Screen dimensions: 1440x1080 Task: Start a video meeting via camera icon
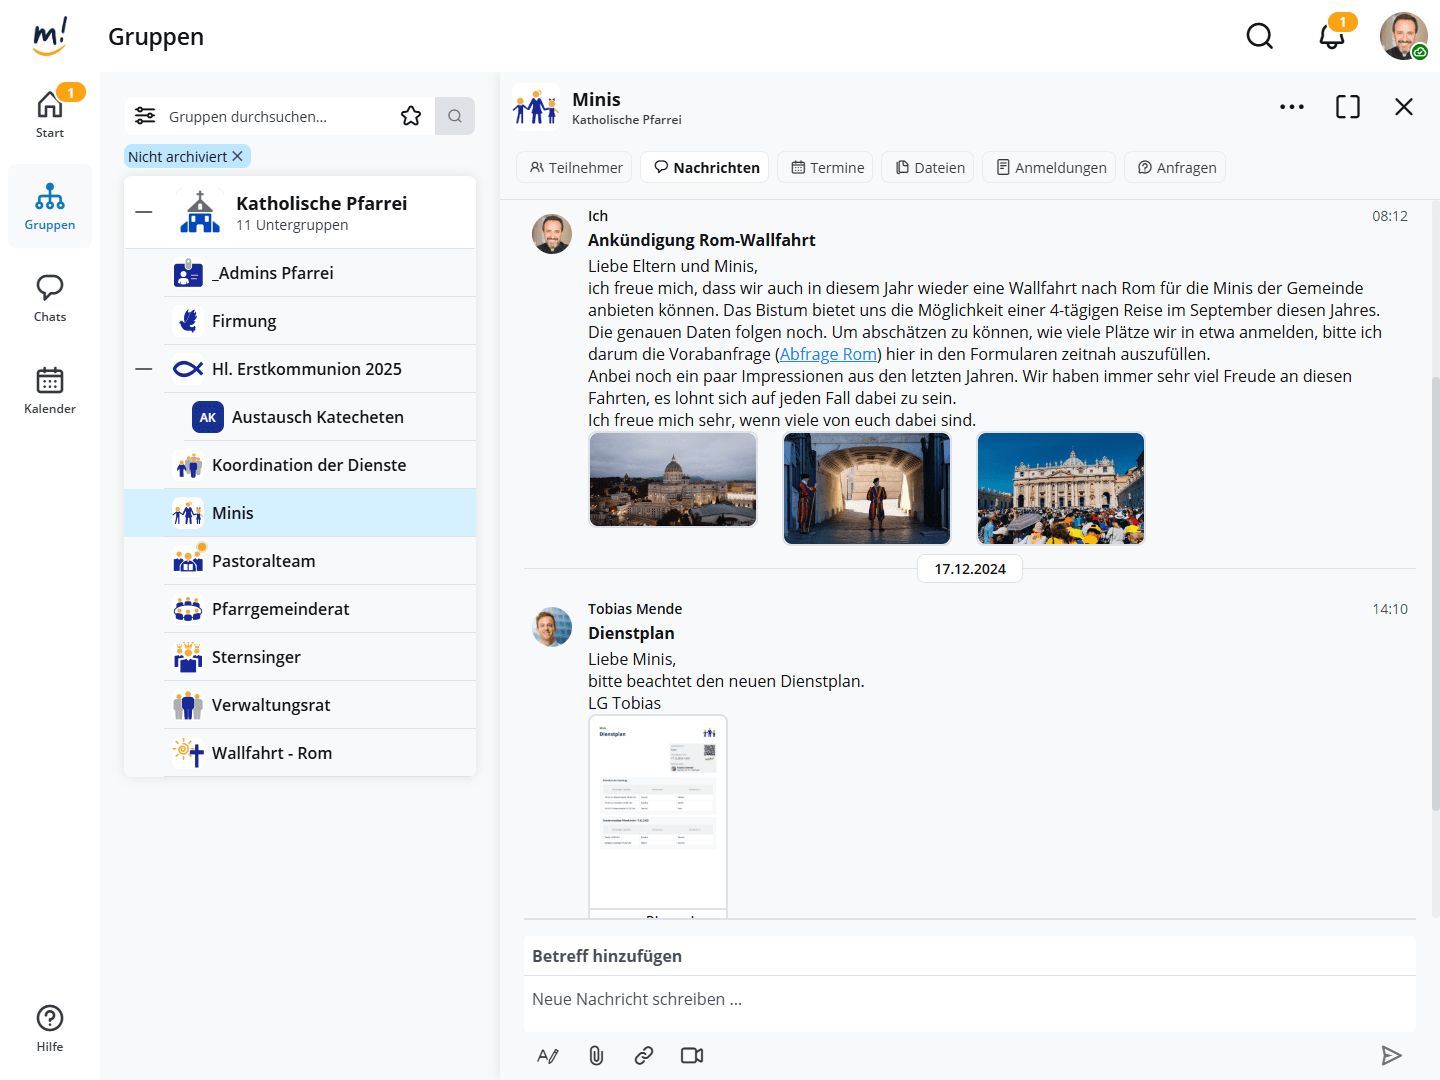coord(692,1055)
